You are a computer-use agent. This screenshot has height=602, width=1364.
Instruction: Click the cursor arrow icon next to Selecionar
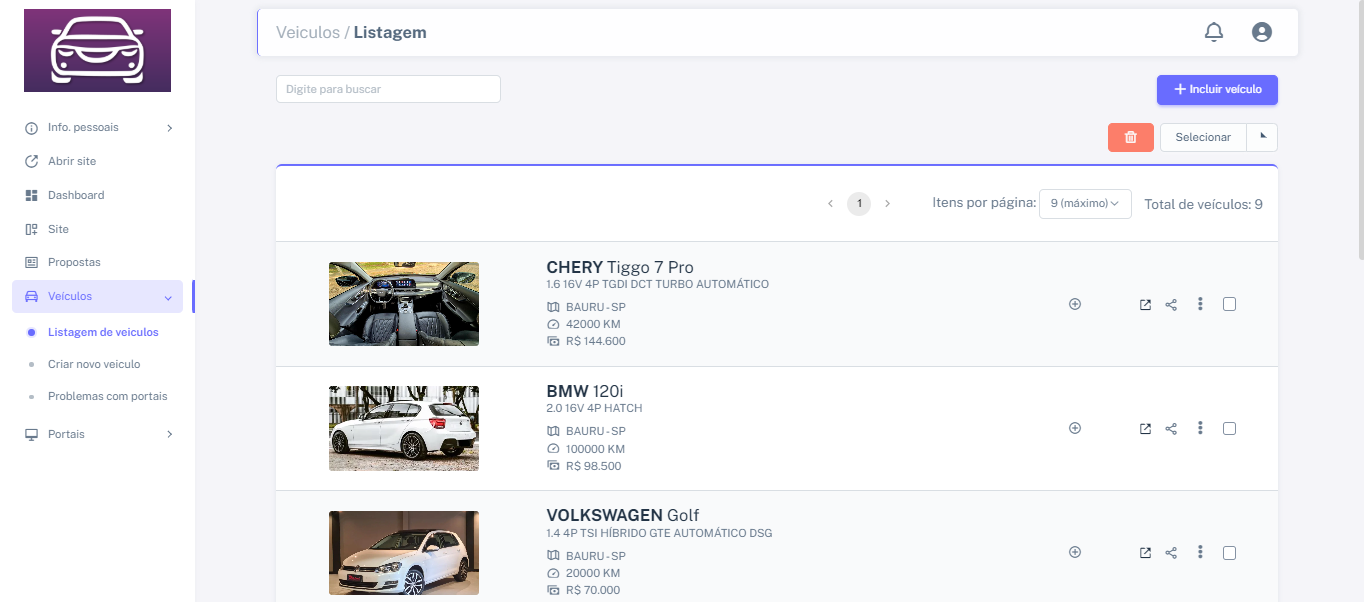(1262, 137)
